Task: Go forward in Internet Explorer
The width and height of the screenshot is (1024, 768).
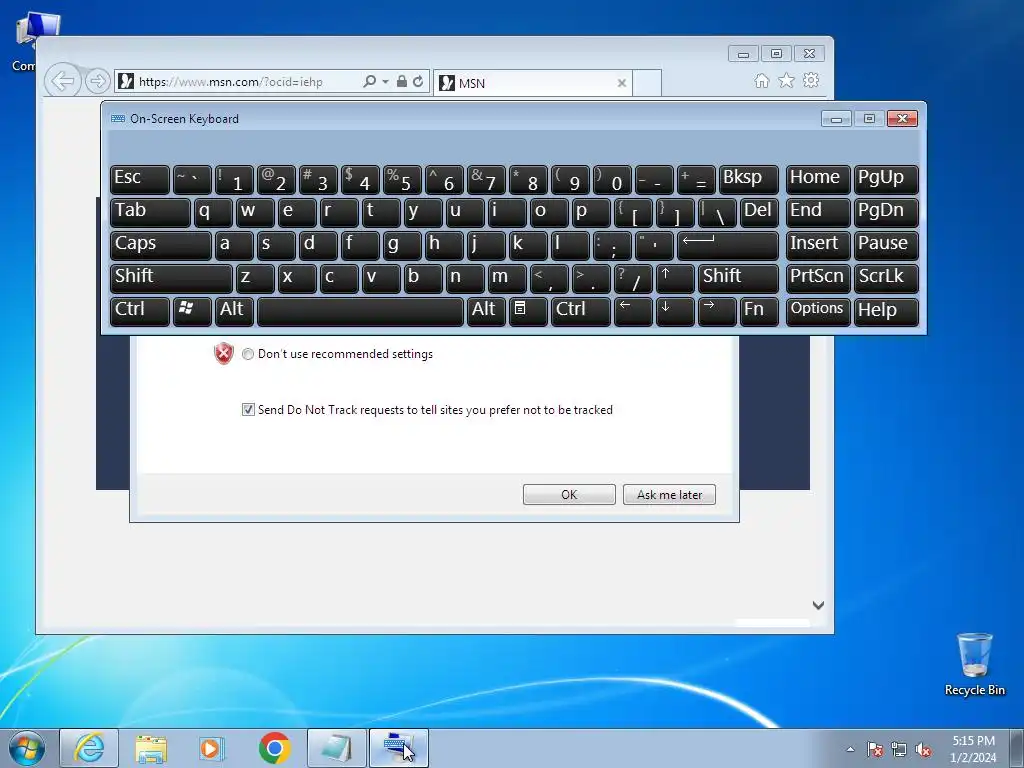Action: click(97, 81)
